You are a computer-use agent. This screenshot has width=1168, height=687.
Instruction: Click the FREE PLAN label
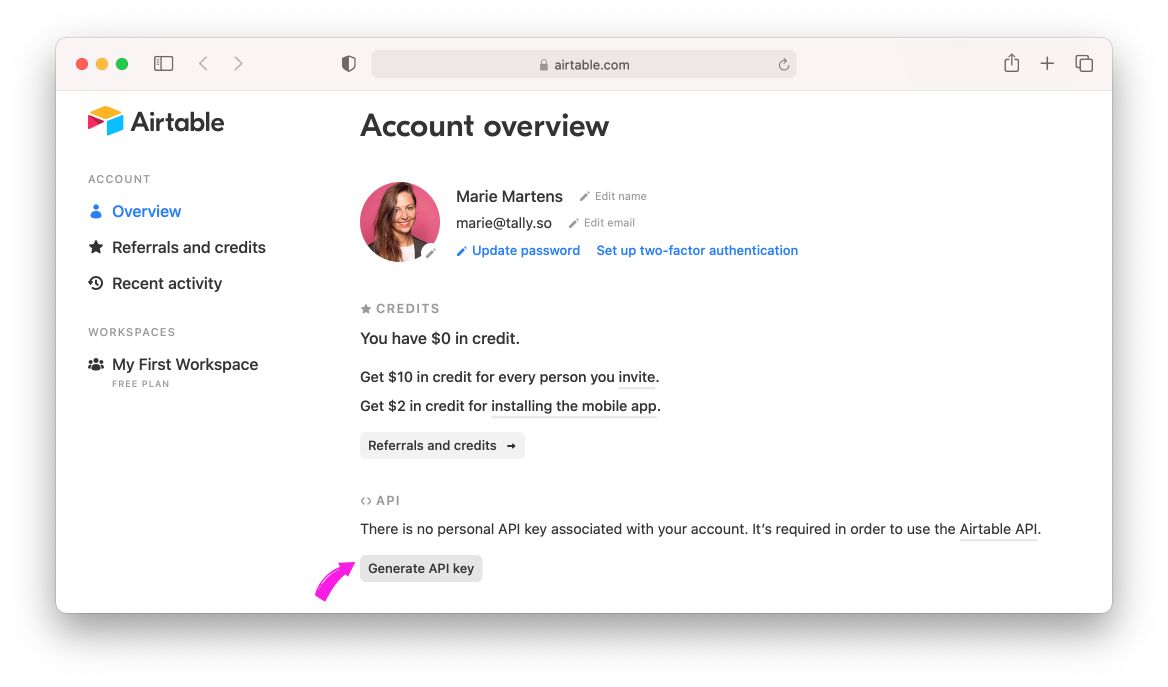click(140, 384)
